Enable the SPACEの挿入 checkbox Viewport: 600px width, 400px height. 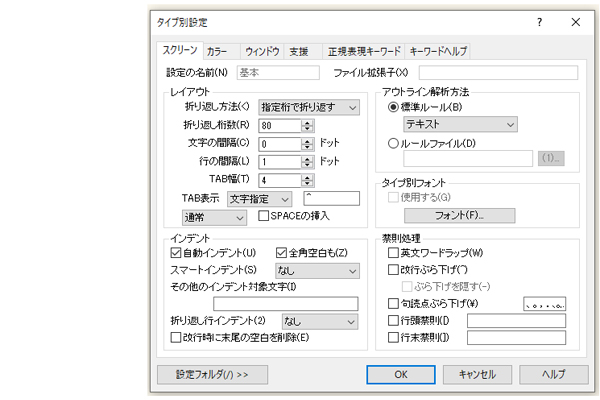[264, 216]
